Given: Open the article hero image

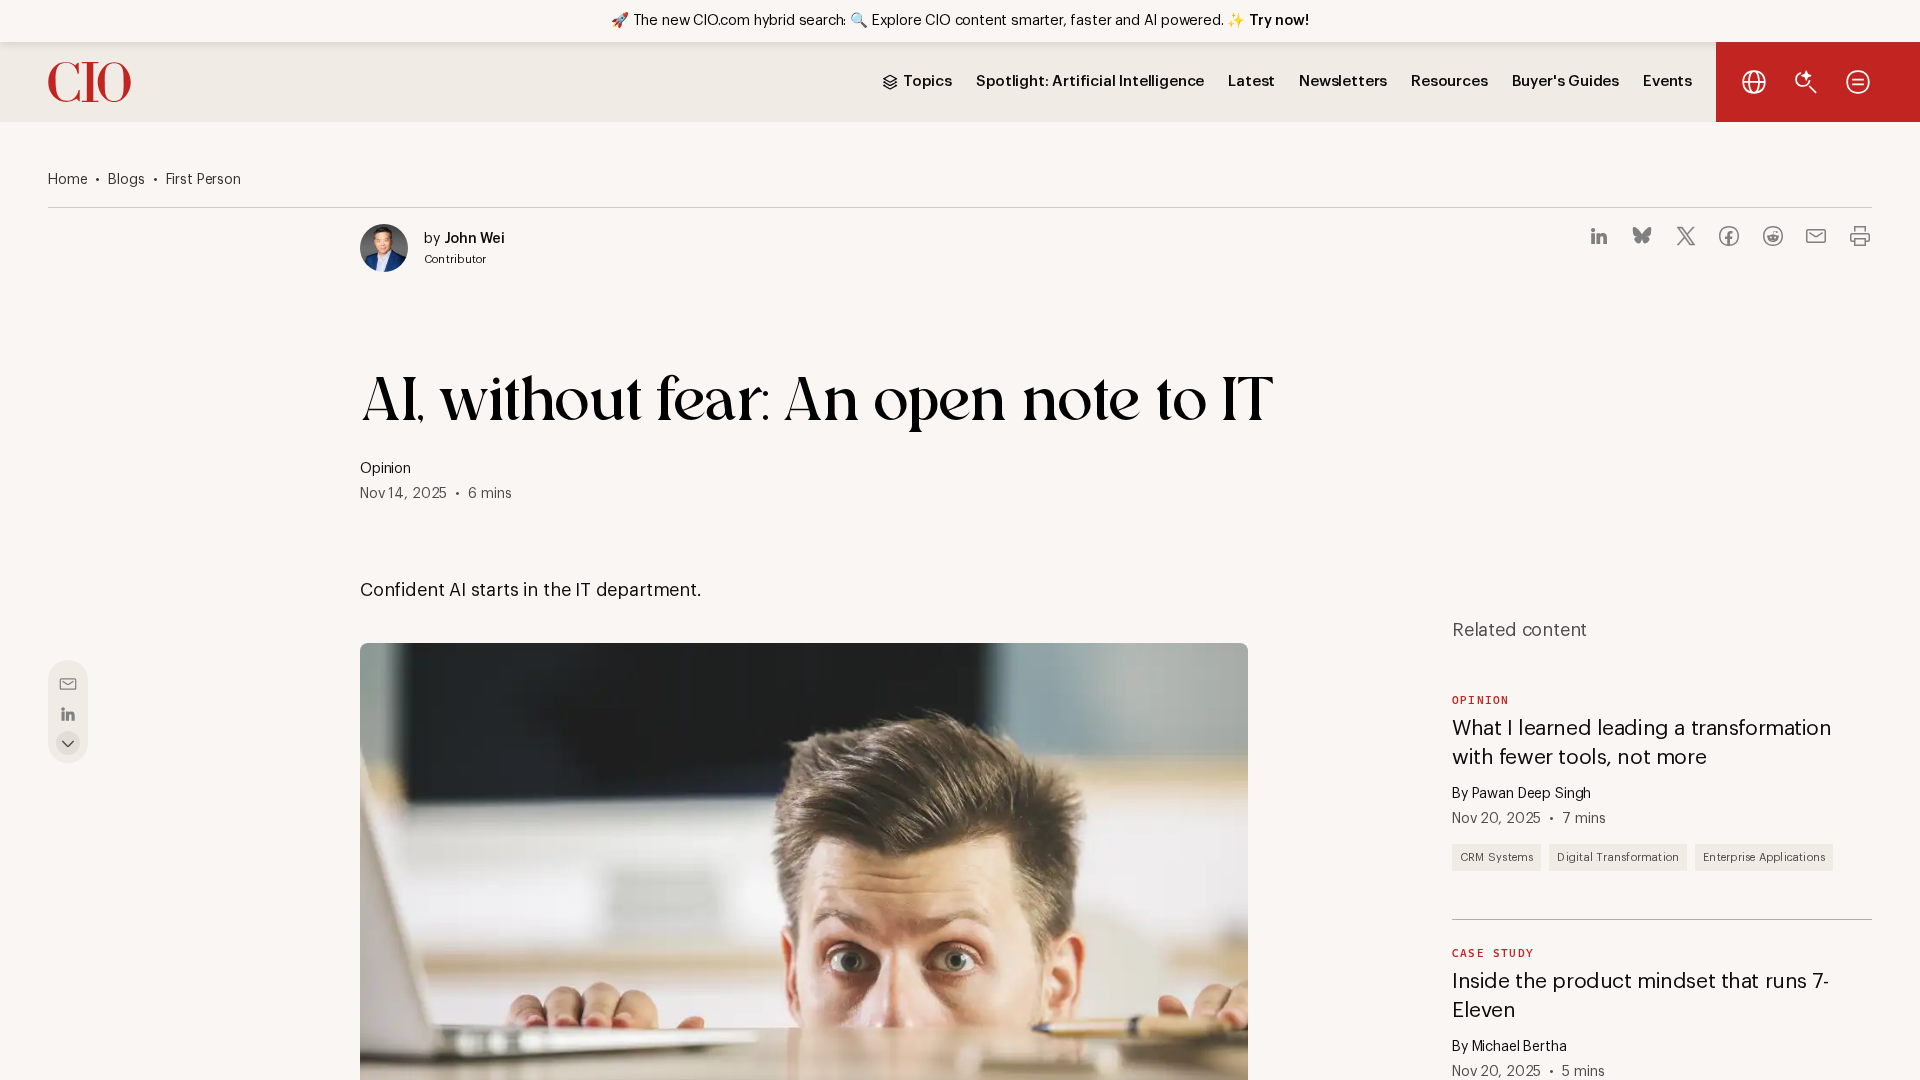Looking at the screenshot, I should click(804, 861).
